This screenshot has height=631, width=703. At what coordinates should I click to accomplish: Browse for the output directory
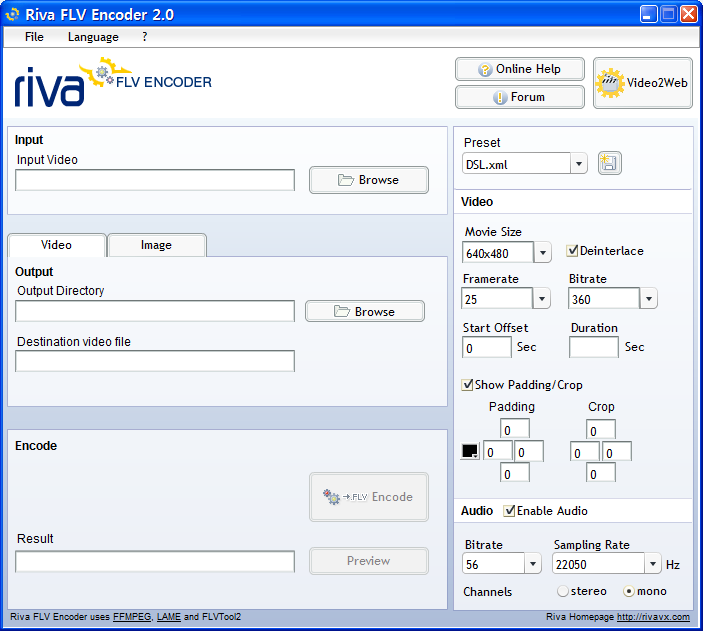click(x=365, y=311)
